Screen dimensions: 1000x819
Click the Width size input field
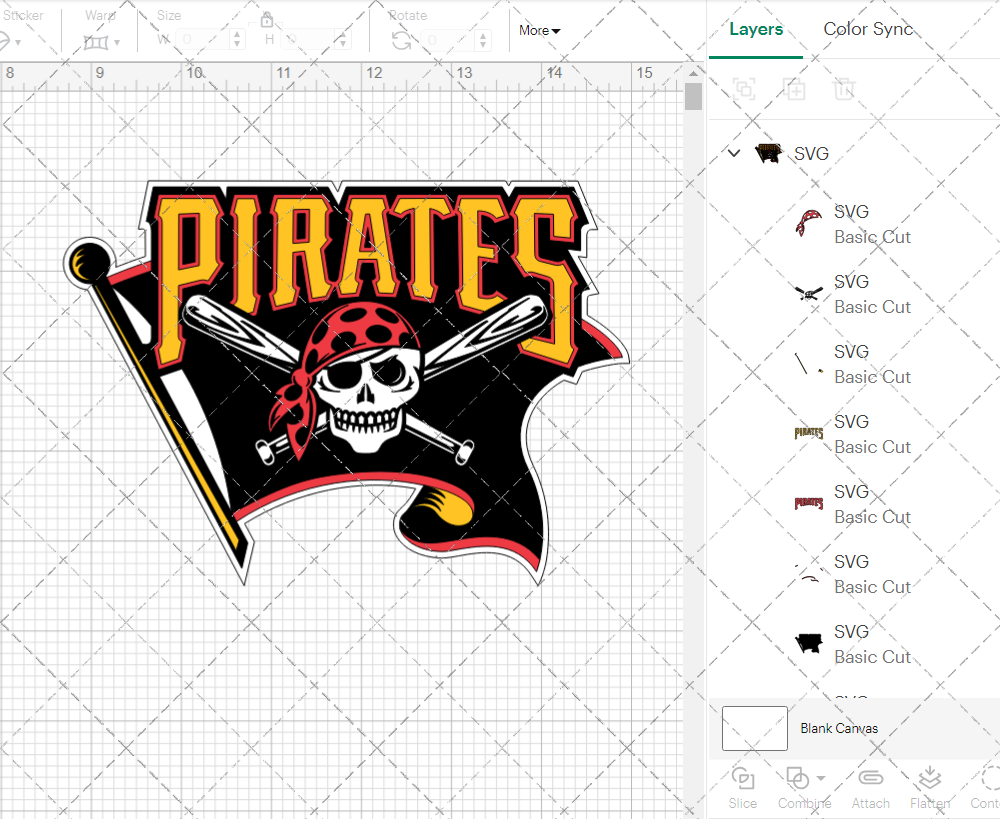[x=203, y=40]
